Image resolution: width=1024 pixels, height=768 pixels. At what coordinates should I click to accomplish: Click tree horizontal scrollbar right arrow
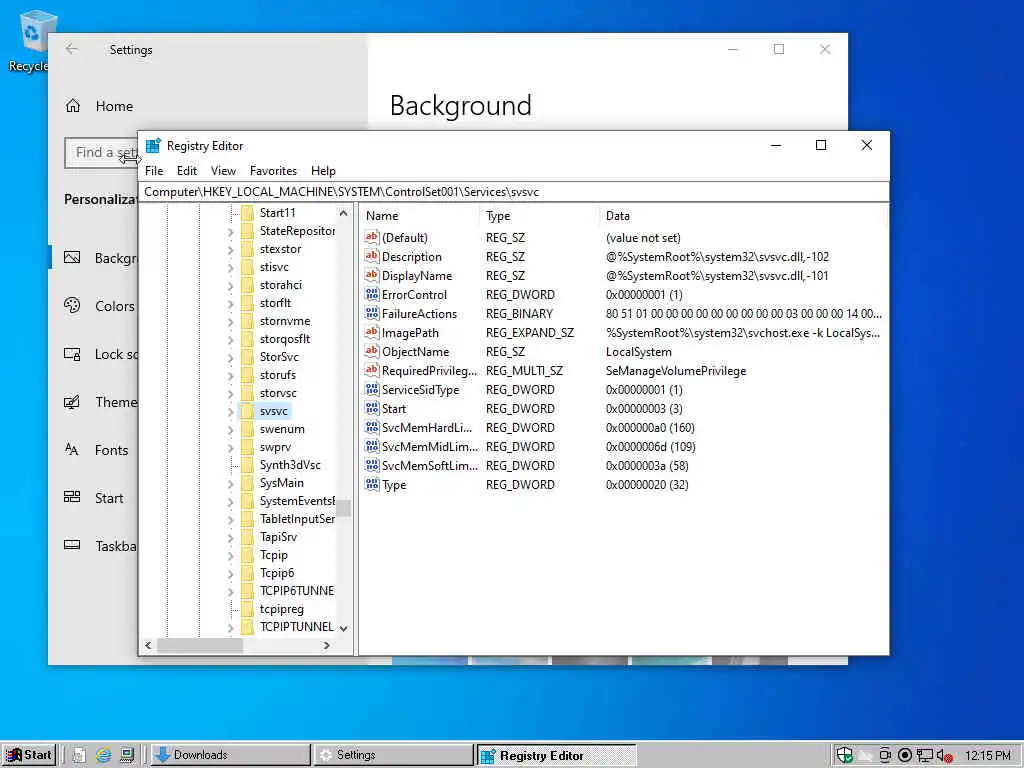point(327,645)
